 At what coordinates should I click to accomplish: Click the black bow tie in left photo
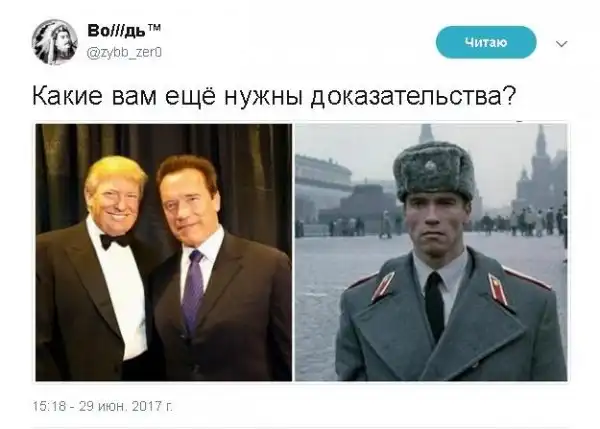click(x=114, y=241)
